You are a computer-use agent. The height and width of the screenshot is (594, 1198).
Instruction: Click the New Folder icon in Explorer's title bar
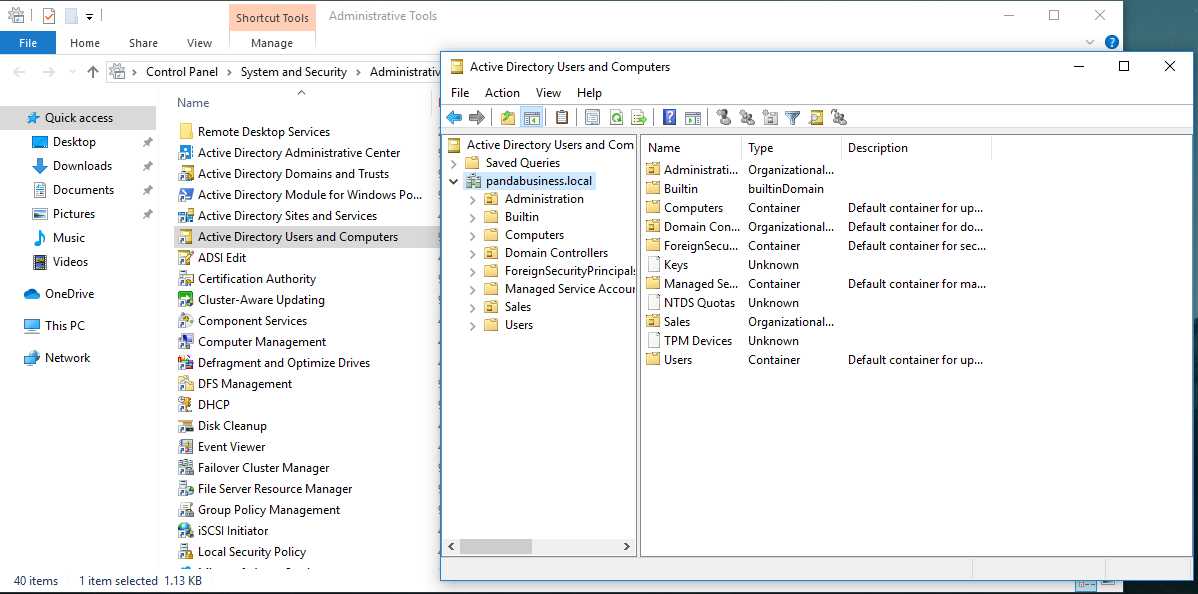point(71,15)
